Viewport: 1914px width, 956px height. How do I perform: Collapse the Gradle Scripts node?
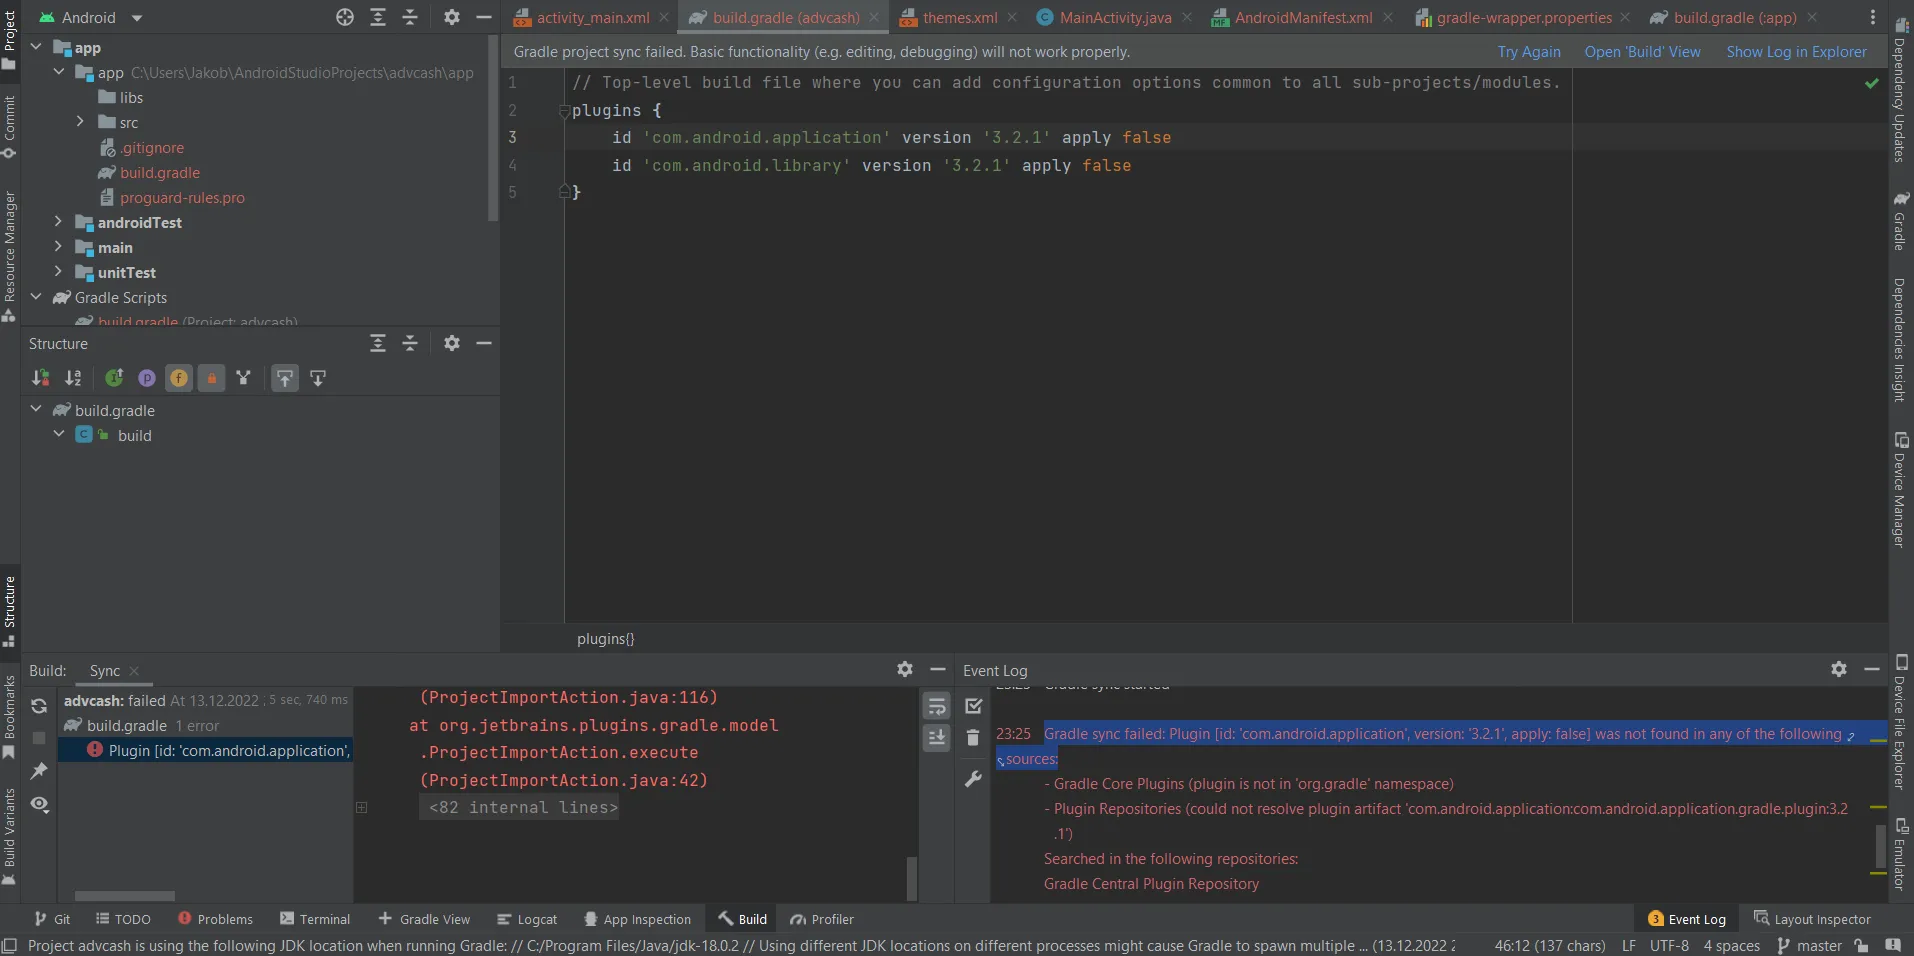[x=36, y=297]
